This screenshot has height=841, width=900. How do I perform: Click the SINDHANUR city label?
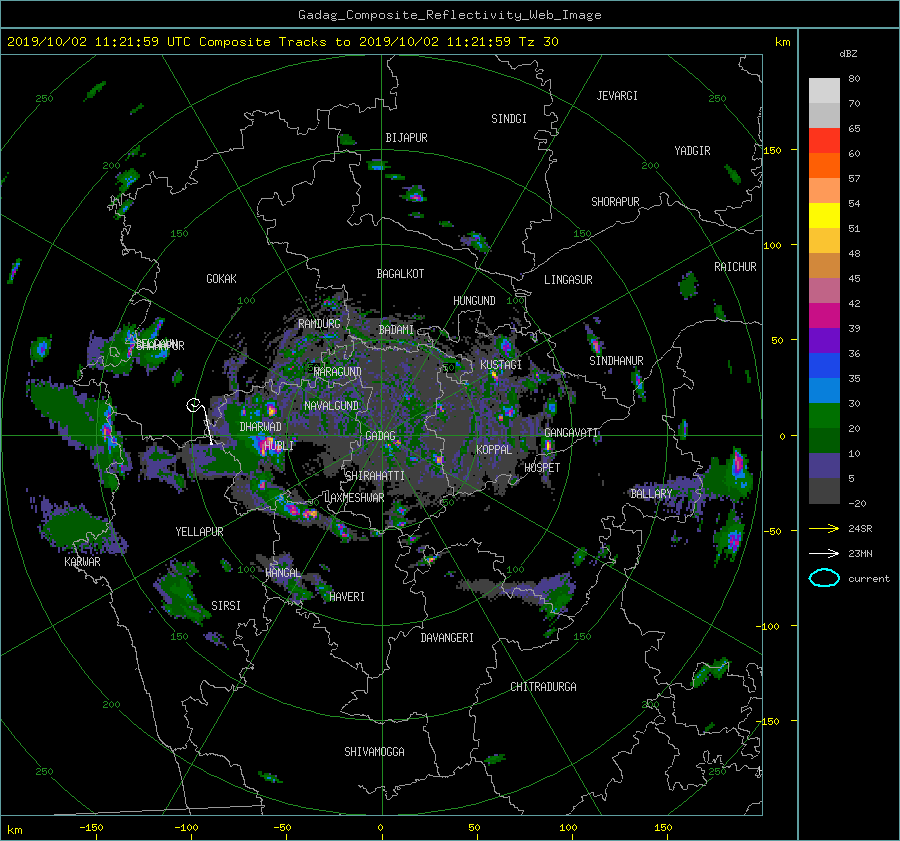point(616,361)
